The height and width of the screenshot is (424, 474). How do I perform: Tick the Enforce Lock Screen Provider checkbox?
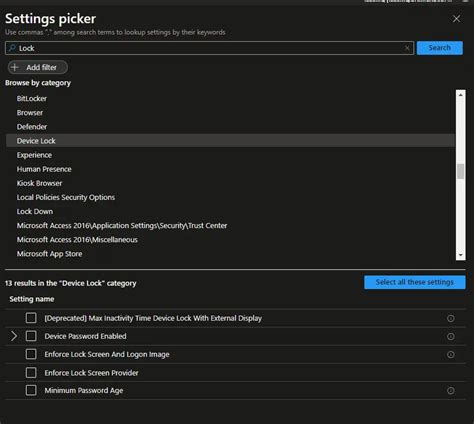click(x=31, y=372)
